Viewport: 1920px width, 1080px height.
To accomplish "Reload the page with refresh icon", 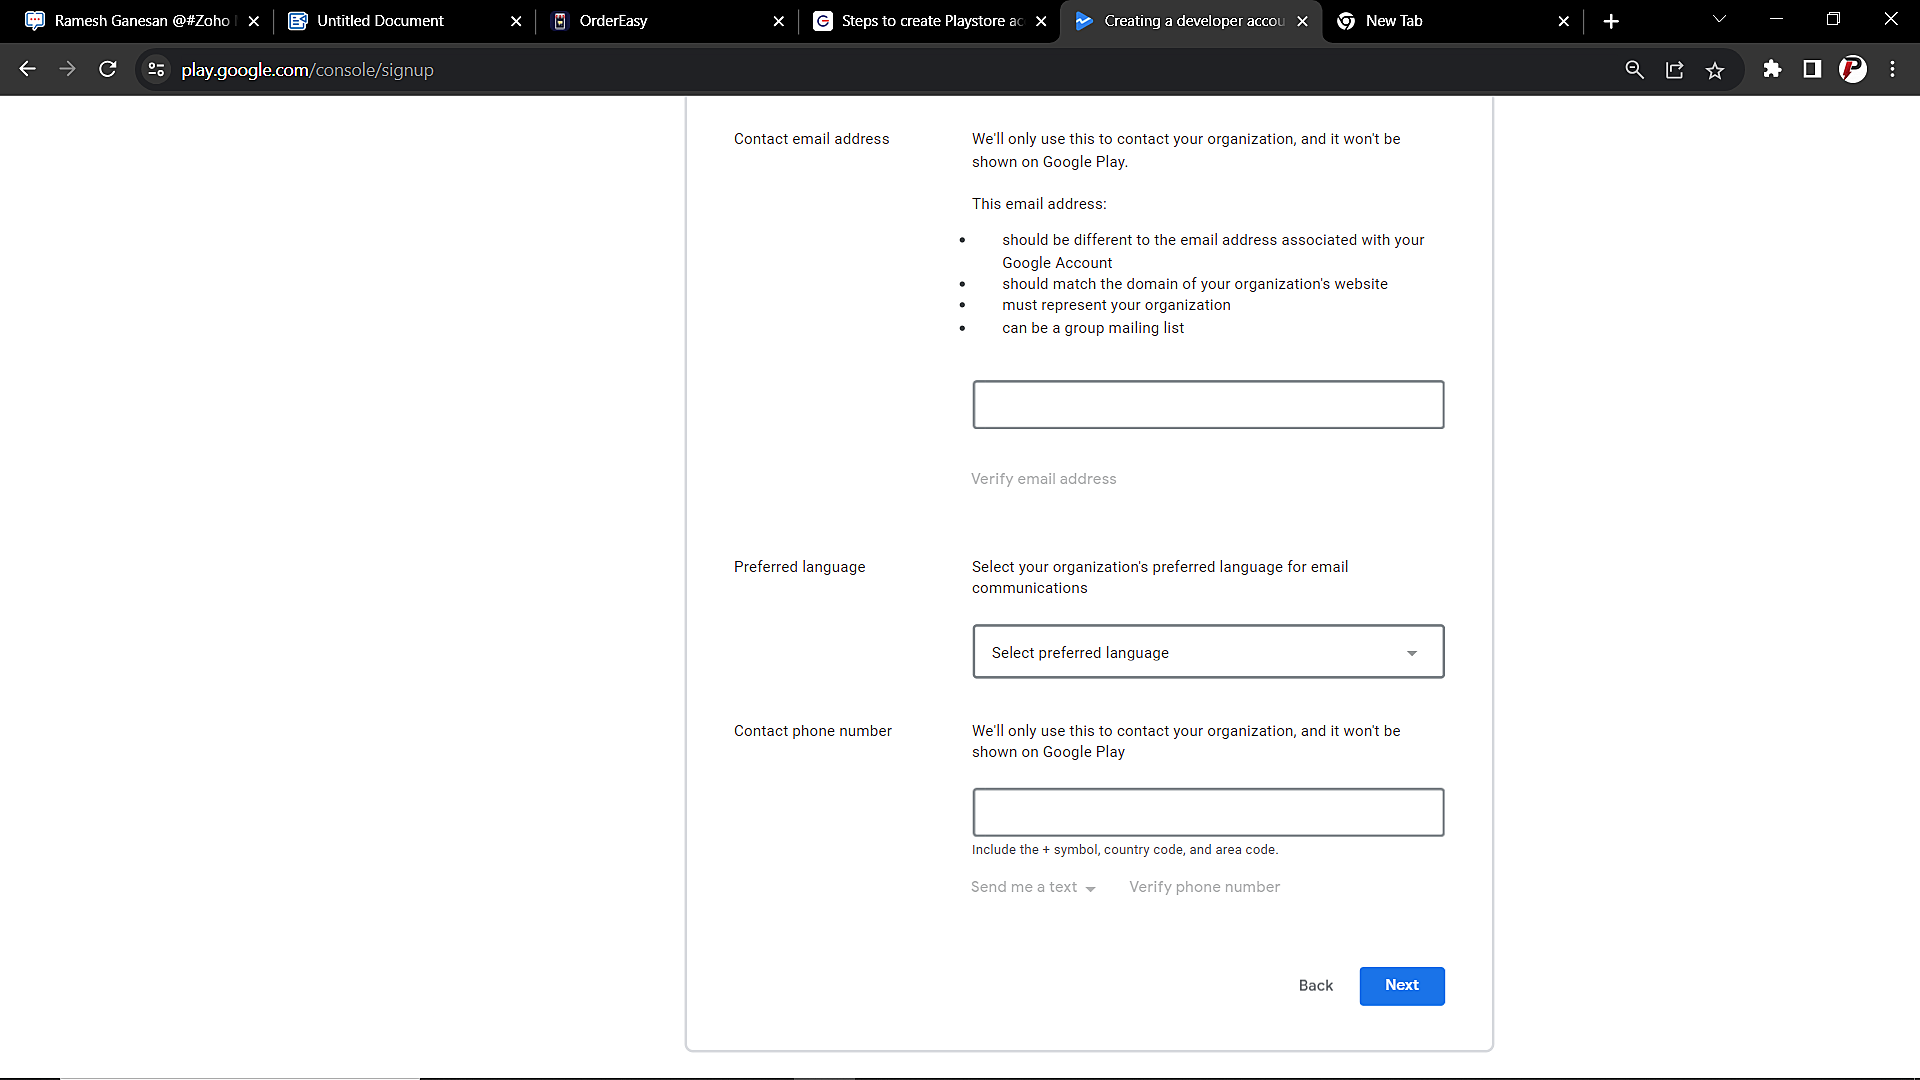I will (108, 69).
